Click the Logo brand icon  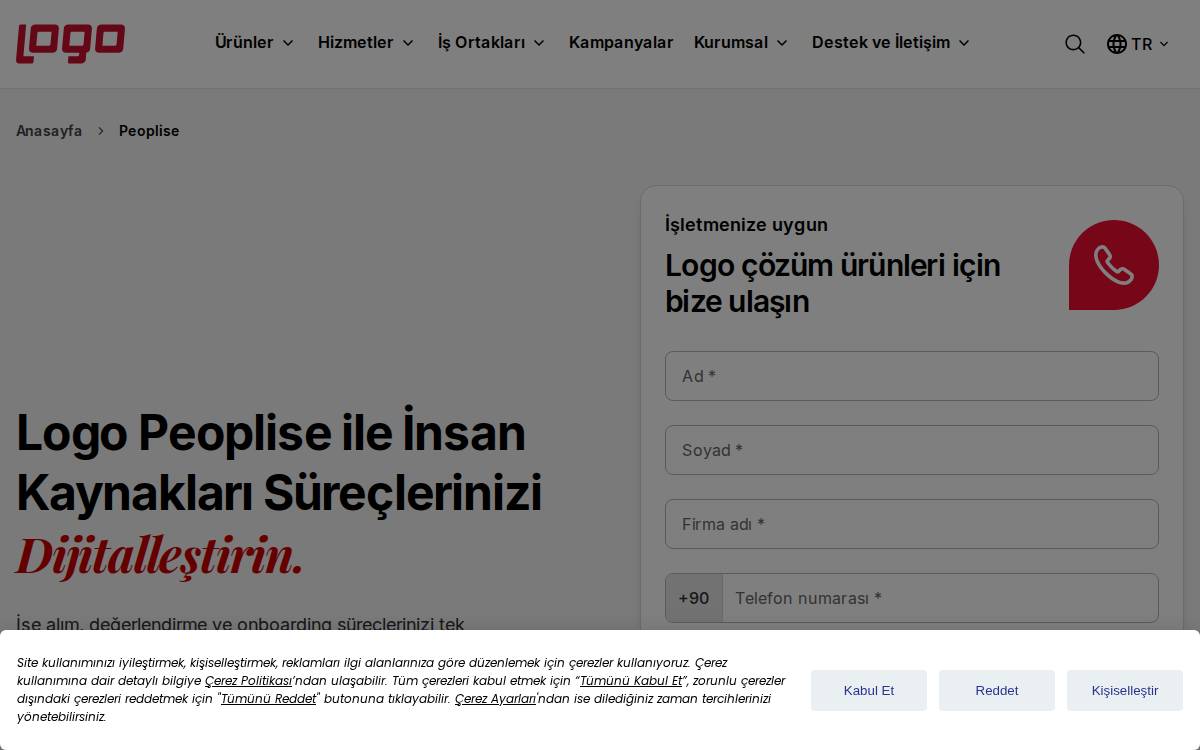(x=71, y=43)
